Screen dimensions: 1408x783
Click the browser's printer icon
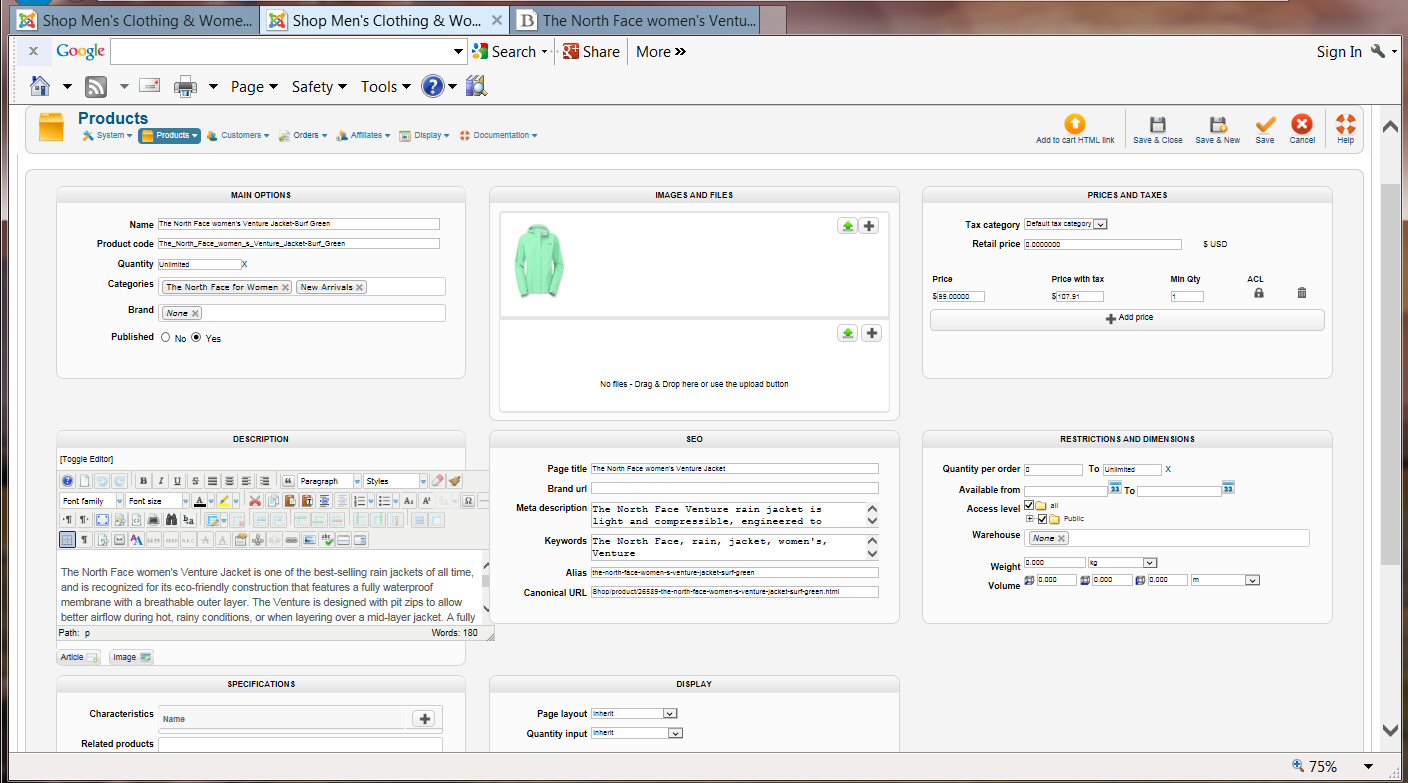pyautogui.click(x=185, y=87)
